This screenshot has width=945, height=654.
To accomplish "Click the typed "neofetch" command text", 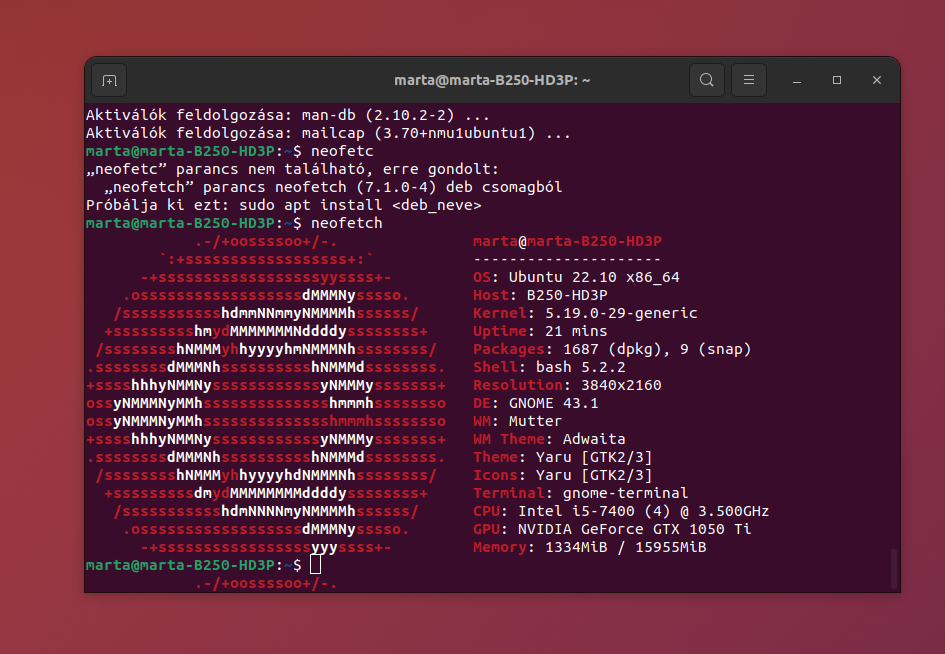I will click(347, 223).
